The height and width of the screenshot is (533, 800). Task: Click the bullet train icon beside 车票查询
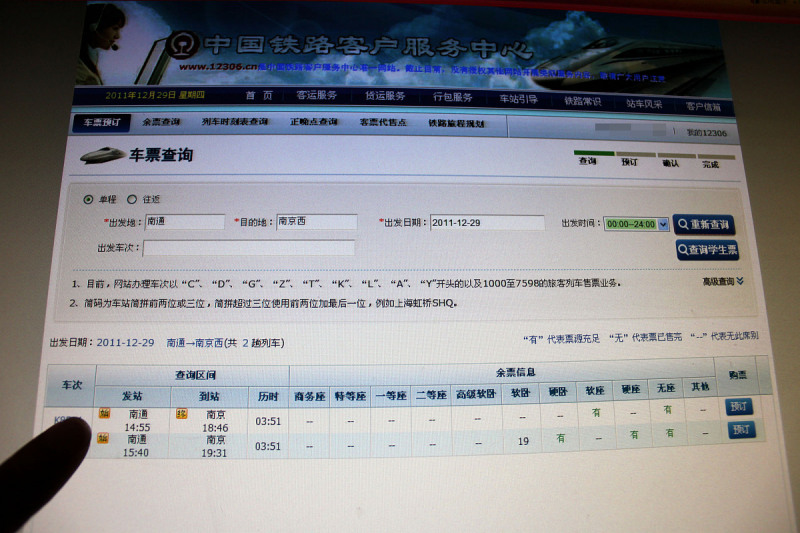[102, 155]
